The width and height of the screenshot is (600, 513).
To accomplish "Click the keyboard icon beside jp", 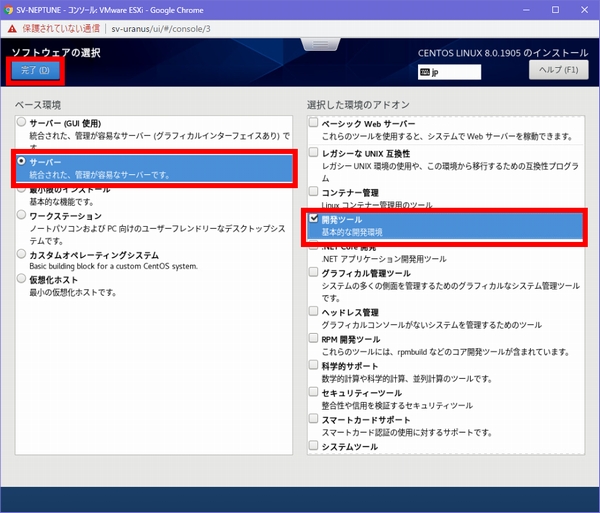I will 424,72.
